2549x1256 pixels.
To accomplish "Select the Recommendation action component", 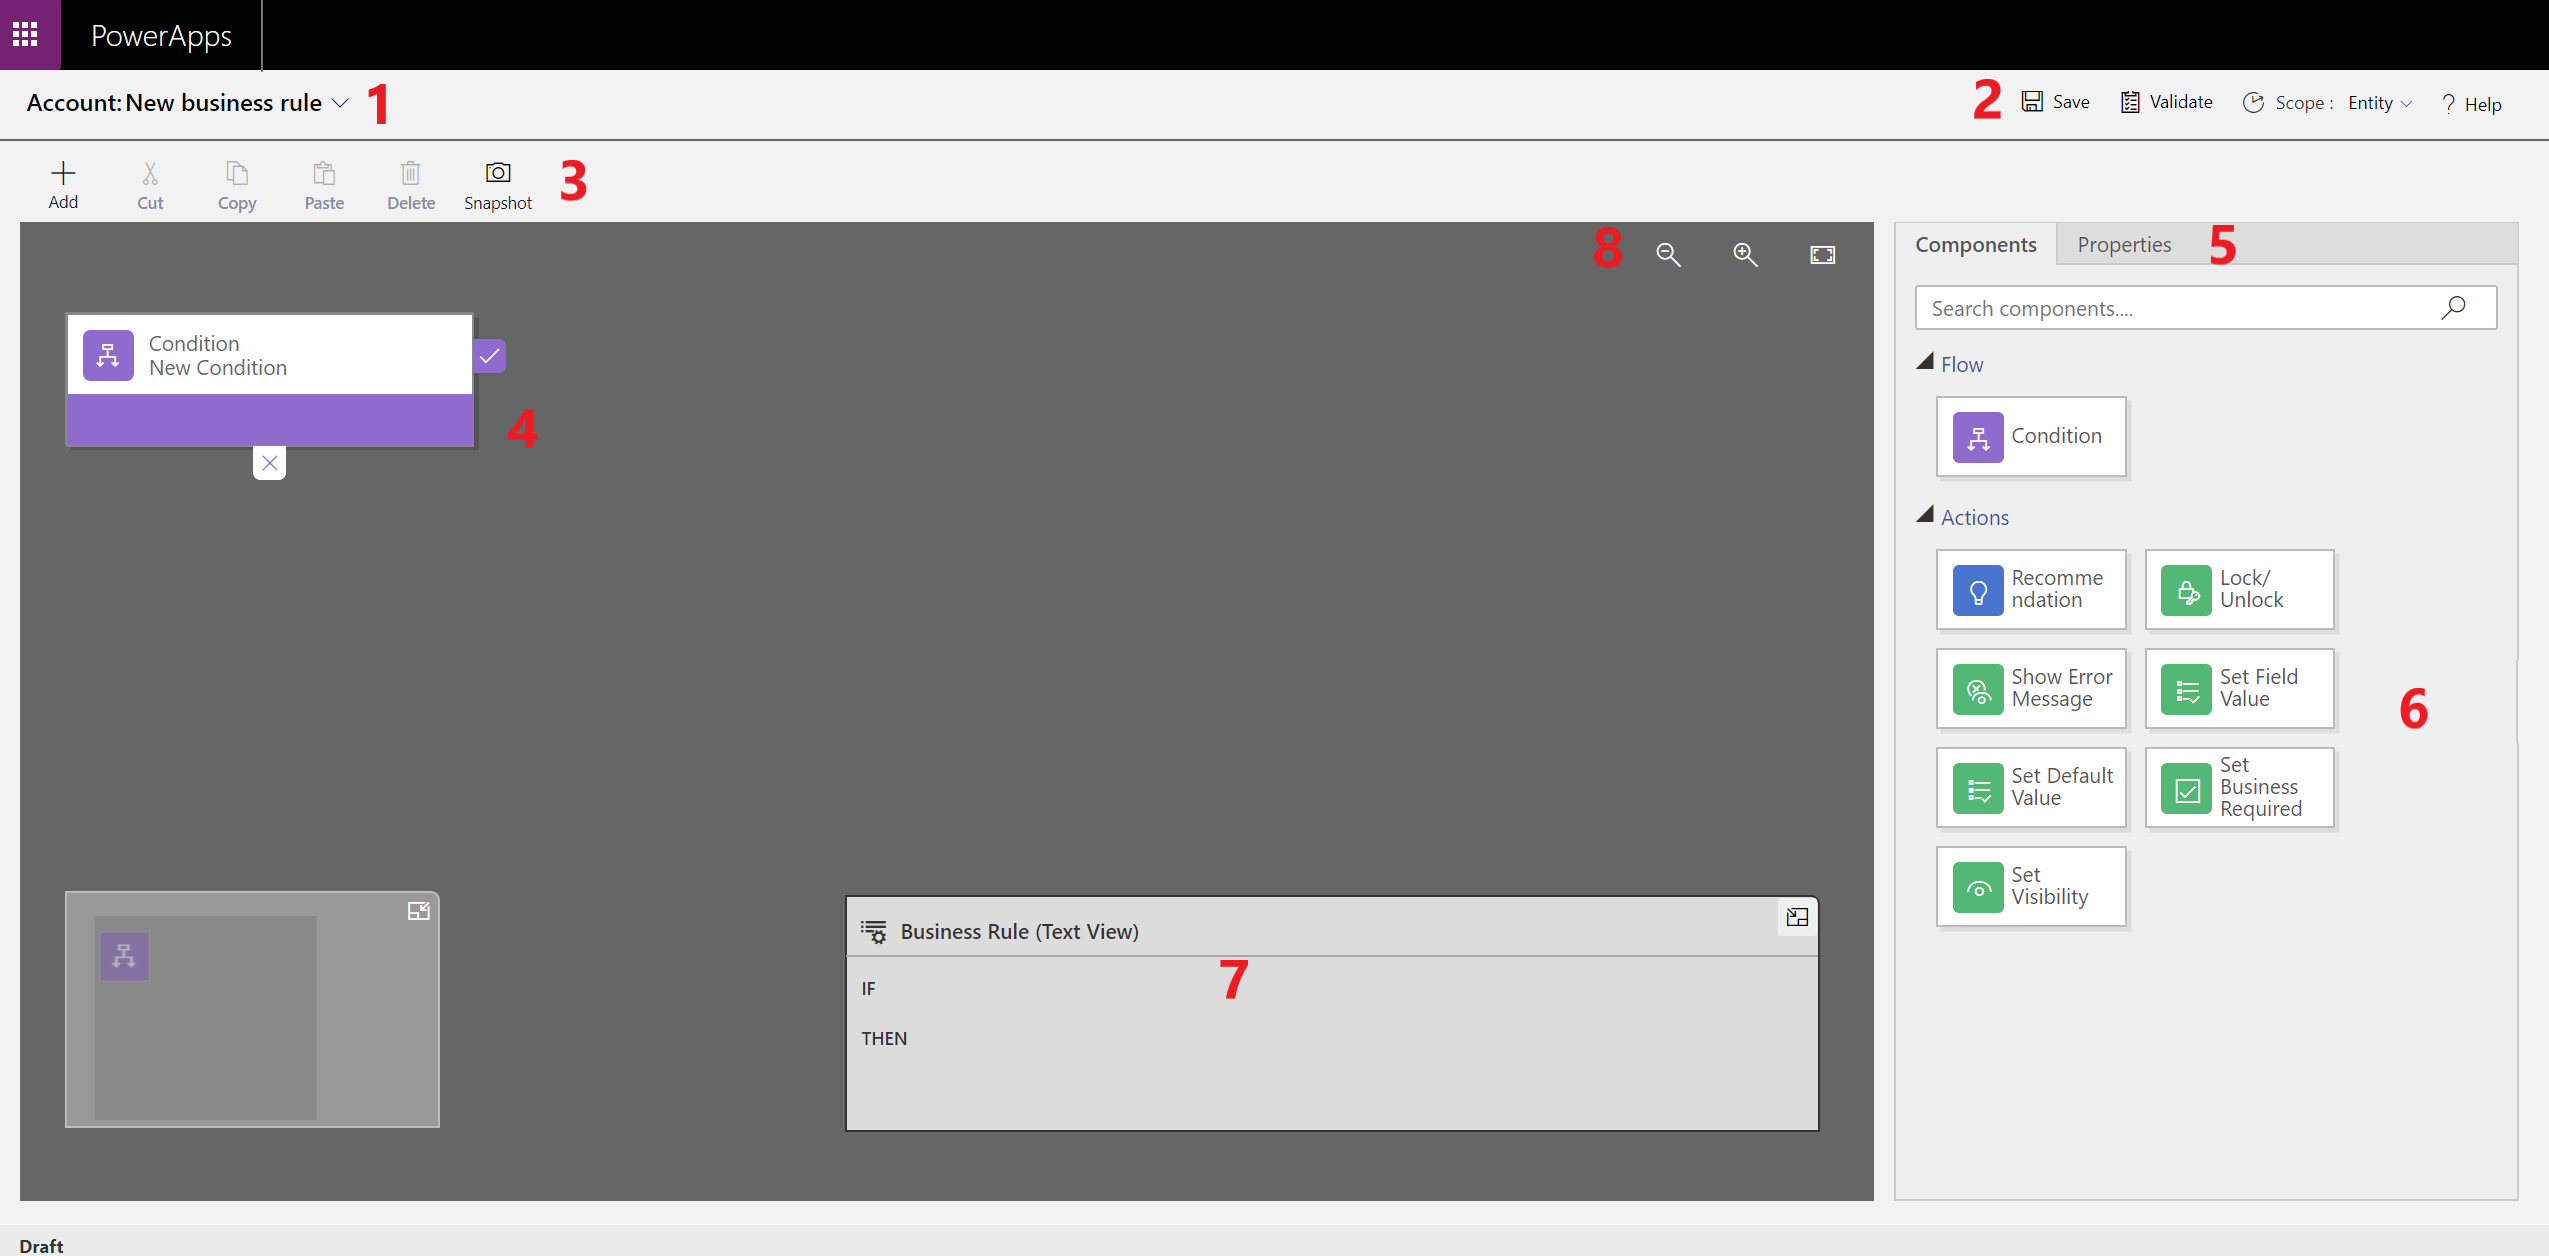I will pyautogui.click(x=2031, y=590).
